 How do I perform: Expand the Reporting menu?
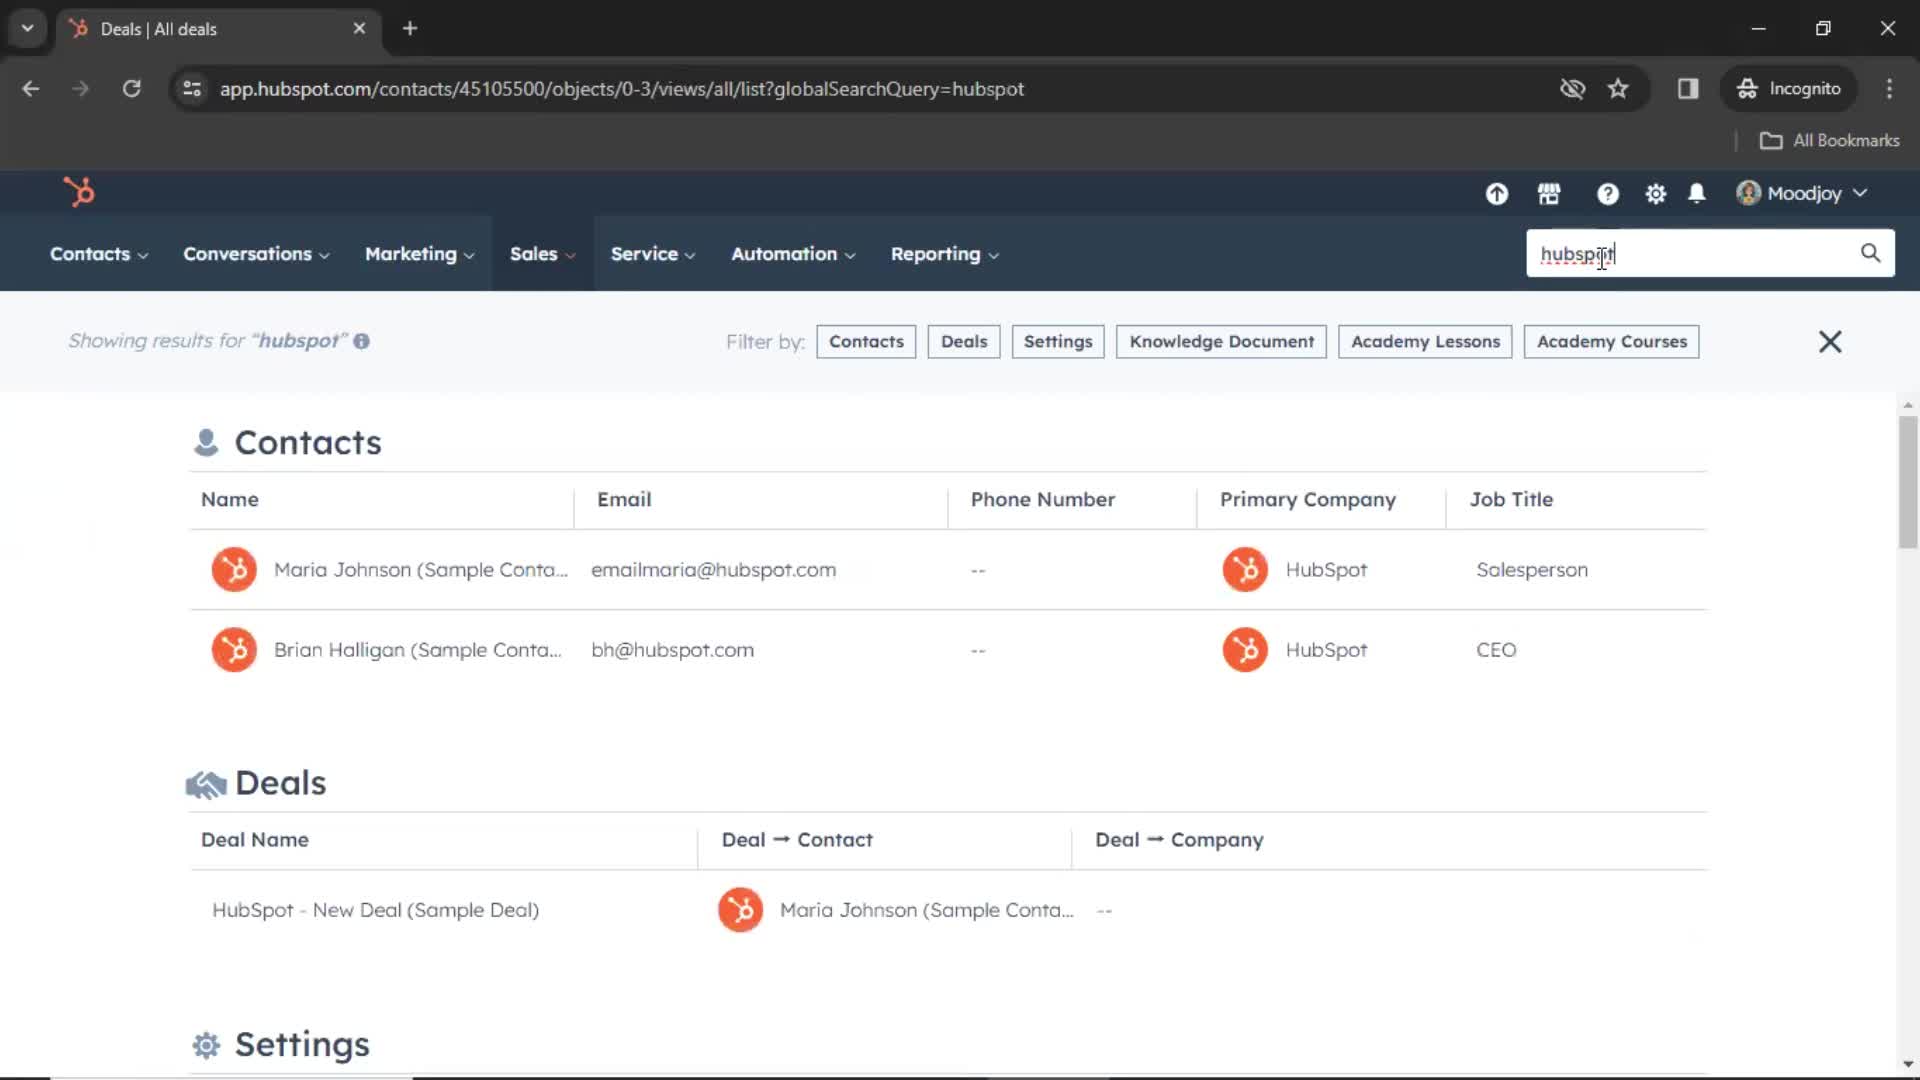click(x=945, y=254)
